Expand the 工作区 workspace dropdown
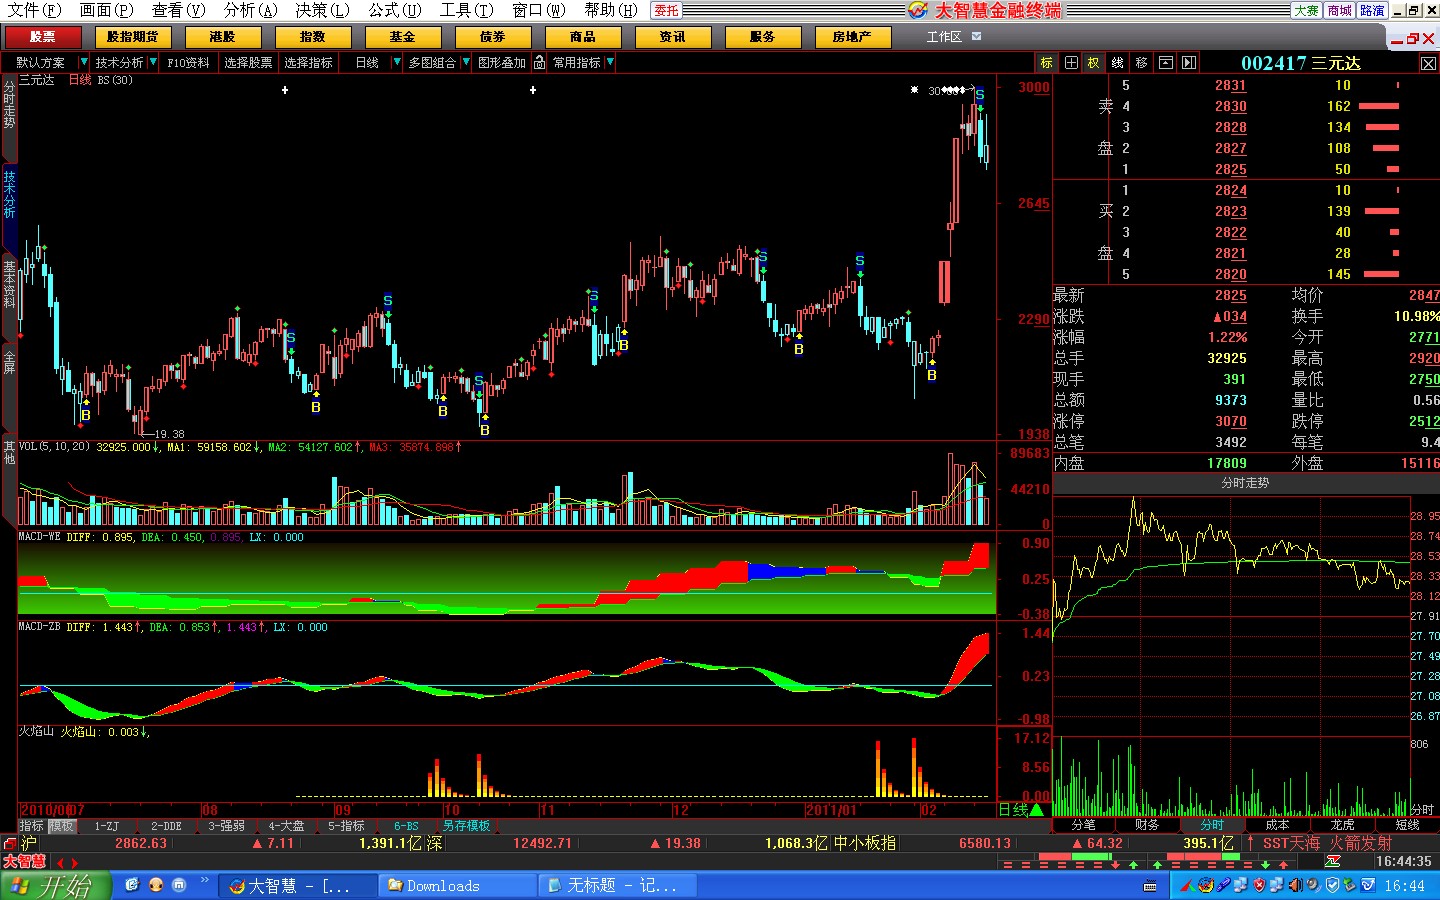 point(977,37)
